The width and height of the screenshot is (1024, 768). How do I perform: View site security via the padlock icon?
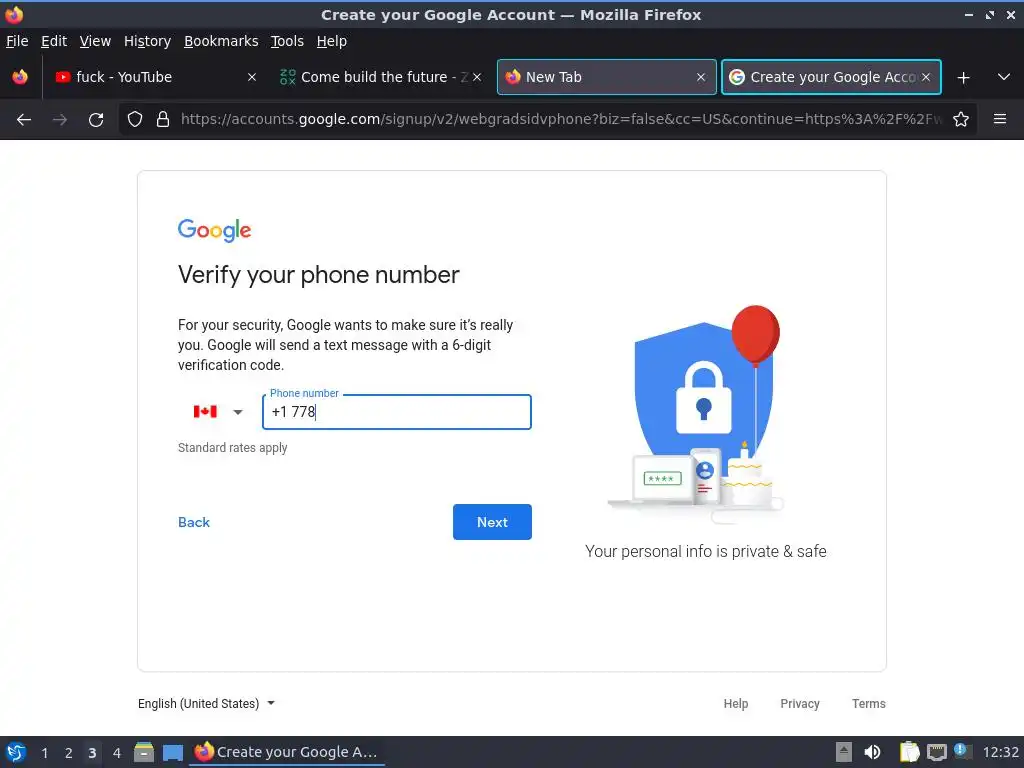pos(163,120)
